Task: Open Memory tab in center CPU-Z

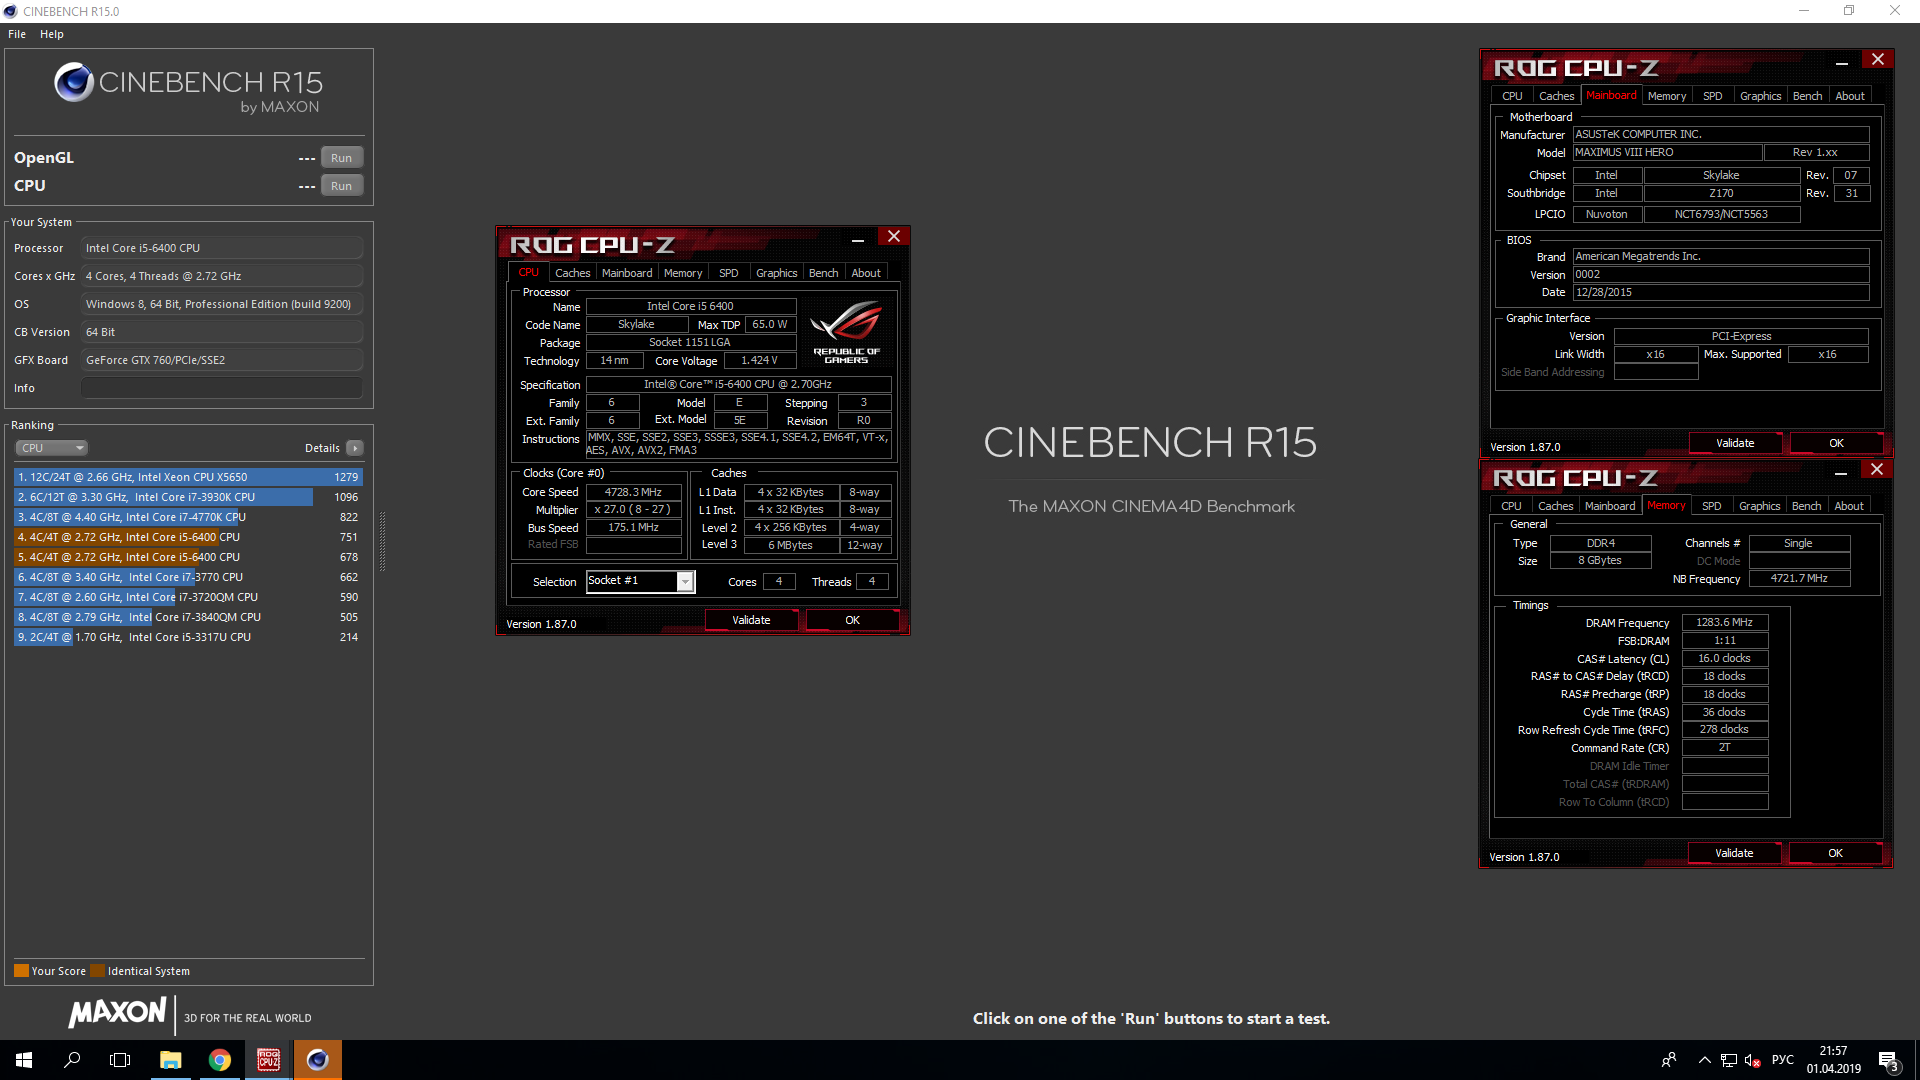Action: click(x=683, y=273)
